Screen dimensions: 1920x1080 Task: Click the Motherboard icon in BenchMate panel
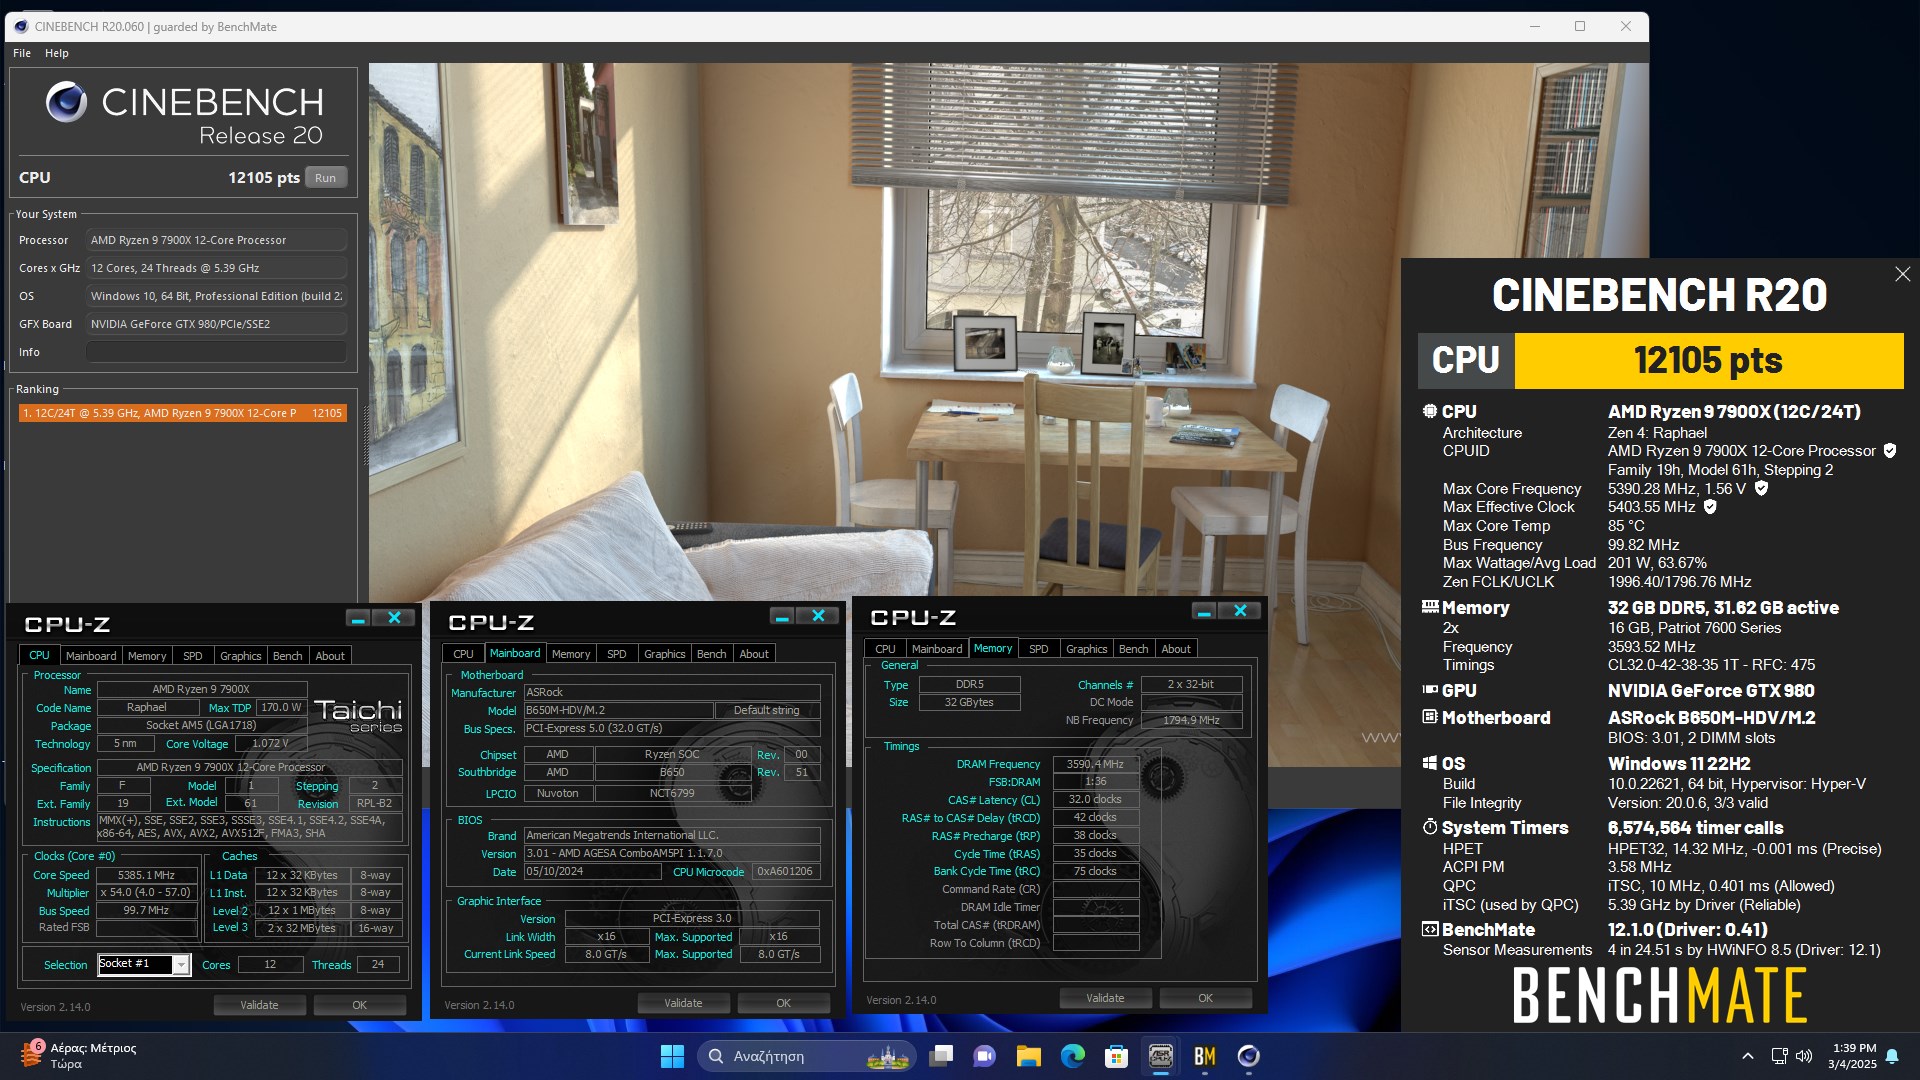tap(1430, 717)
